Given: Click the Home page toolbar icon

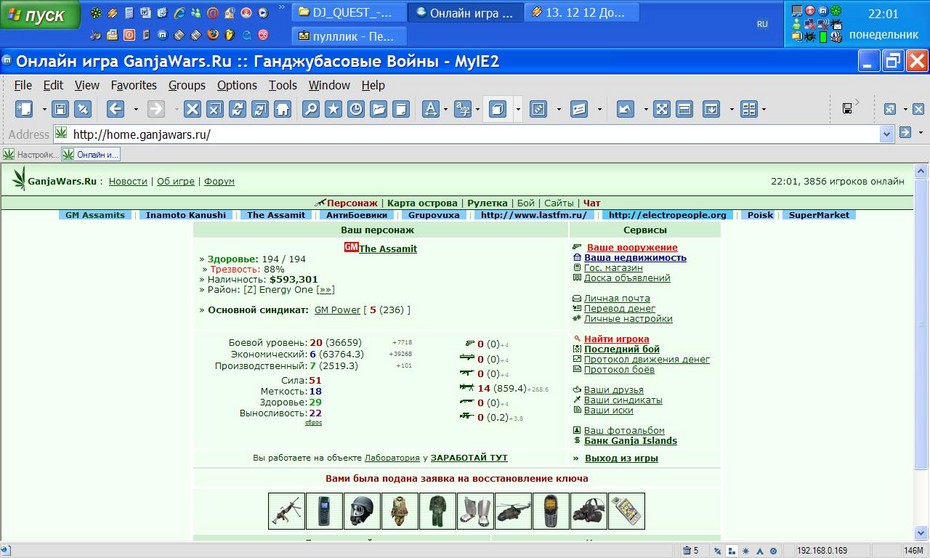Looking at the screenshot, I should pos(282,109).
